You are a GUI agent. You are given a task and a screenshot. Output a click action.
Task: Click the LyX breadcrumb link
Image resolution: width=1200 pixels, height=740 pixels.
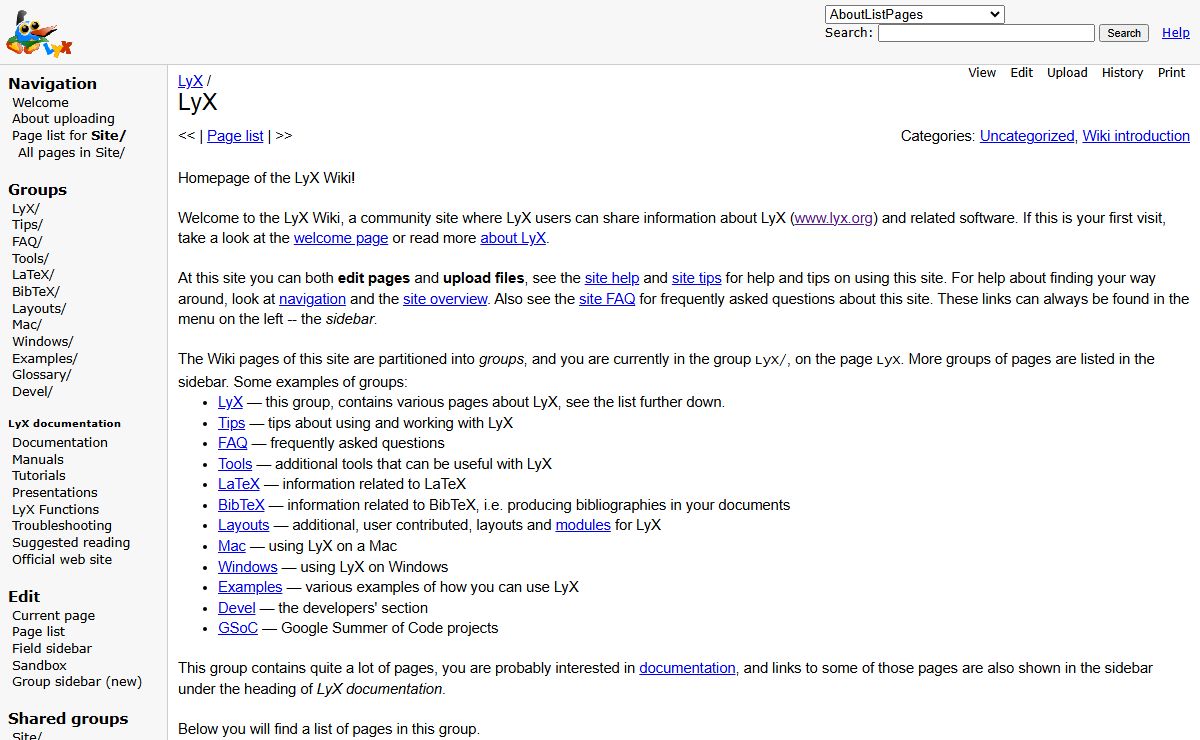pyautogui.click(x=190, y=81)
